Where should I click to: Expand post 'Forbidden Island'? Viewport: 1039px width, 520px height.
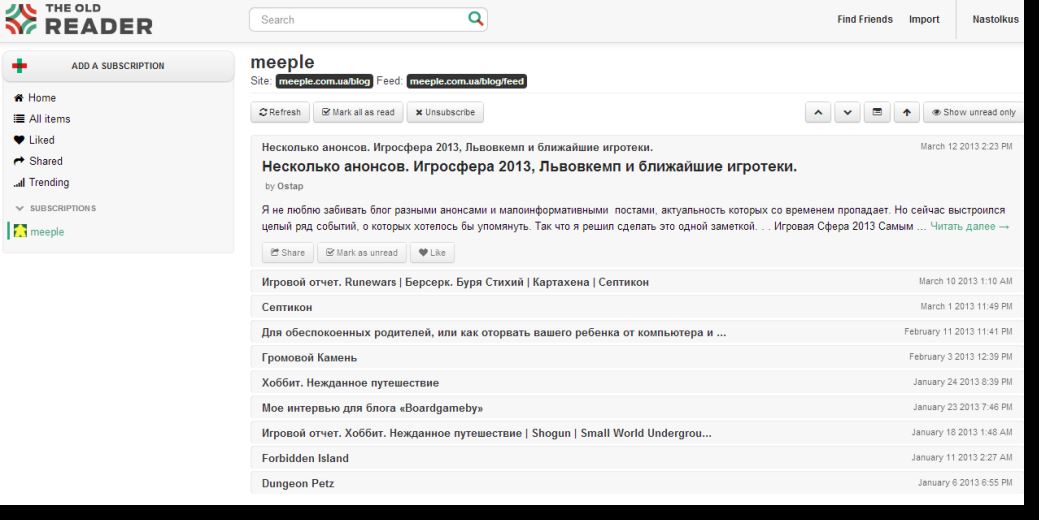click(x=637, y=458)
